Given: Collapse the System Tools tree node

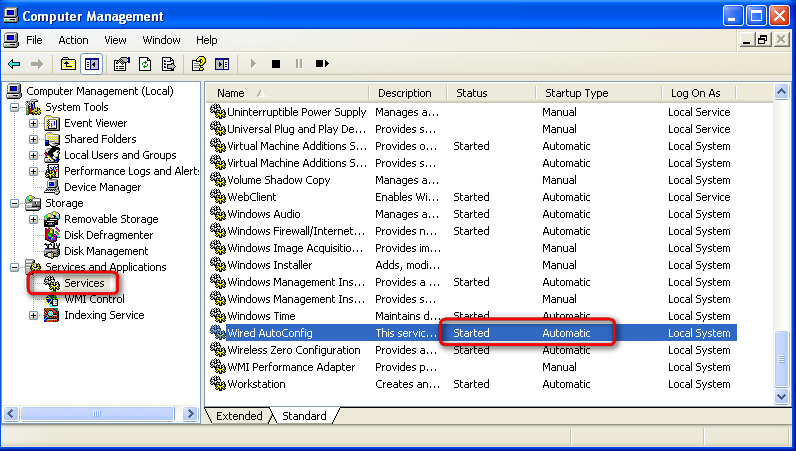Looking at the screenshot, I should (x=15, y=107).
